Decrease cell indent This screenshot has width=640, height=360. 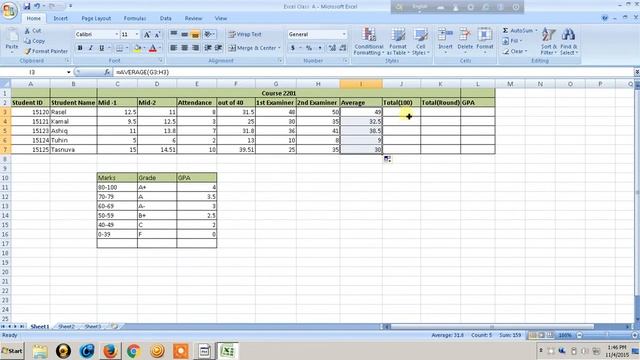click(208, 48)
